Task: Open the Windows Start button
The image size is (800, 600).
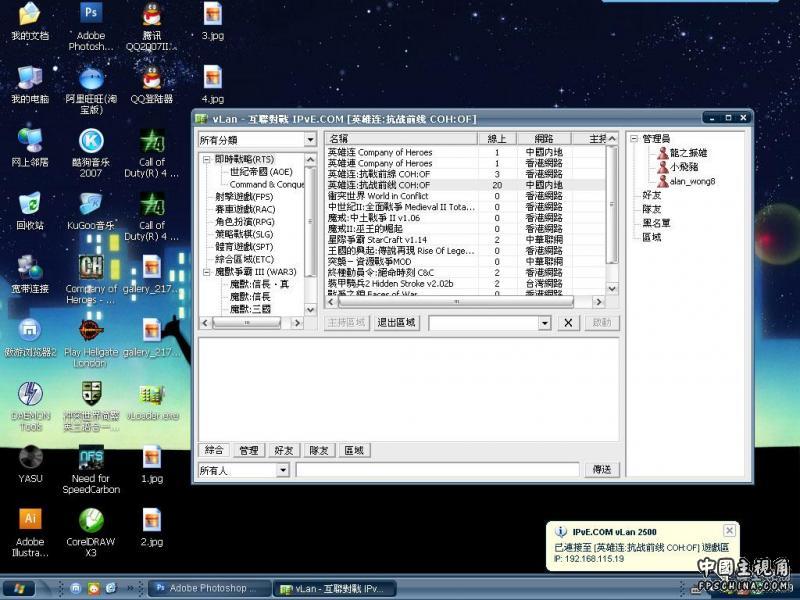Action: click(x=18, y=589)
